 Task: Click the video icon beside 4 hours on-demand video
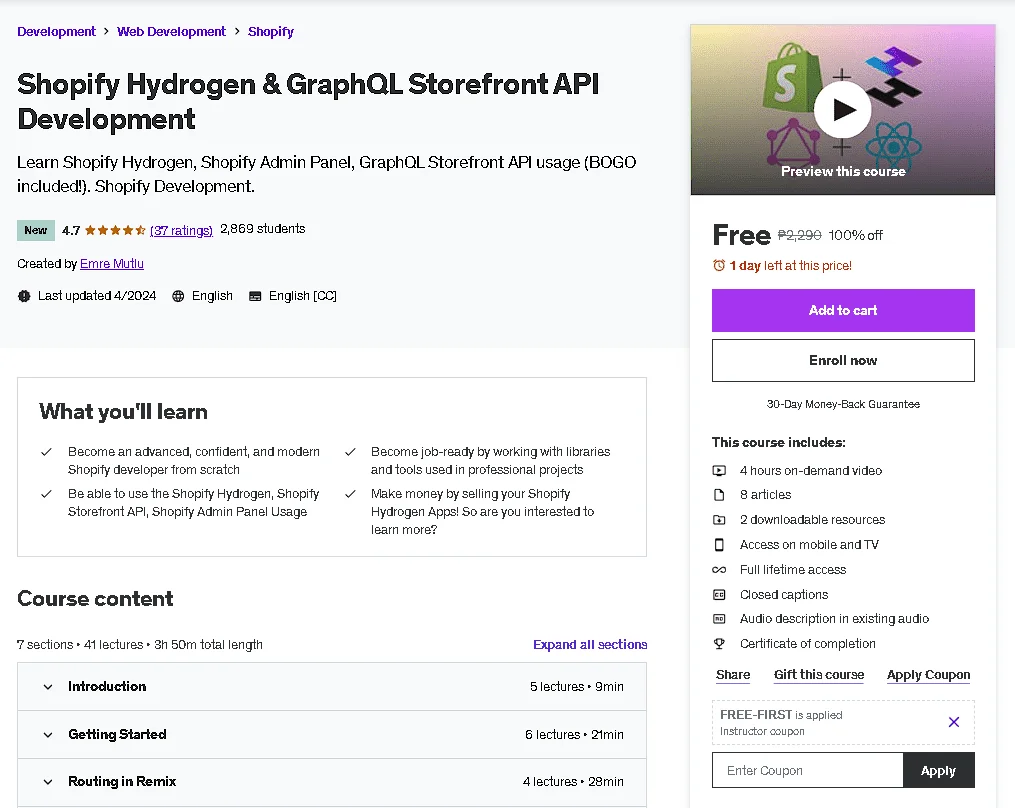pyautogui.click(x=719, y=471)
